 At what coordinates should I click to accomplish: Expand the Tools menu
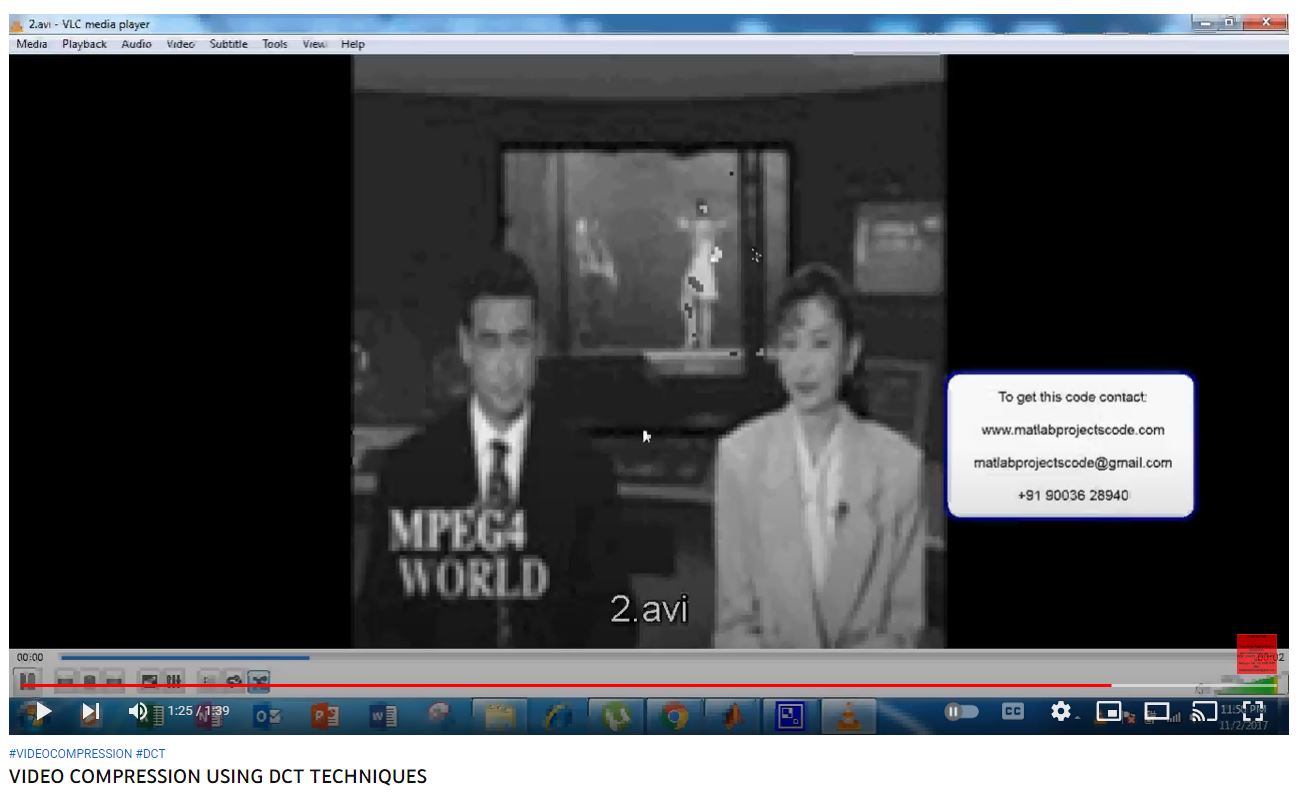tap(275, 44)
